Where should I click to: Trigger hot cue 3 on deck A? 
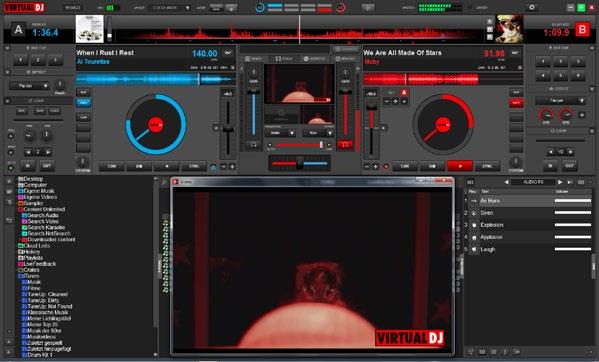[x=55, y=60]
